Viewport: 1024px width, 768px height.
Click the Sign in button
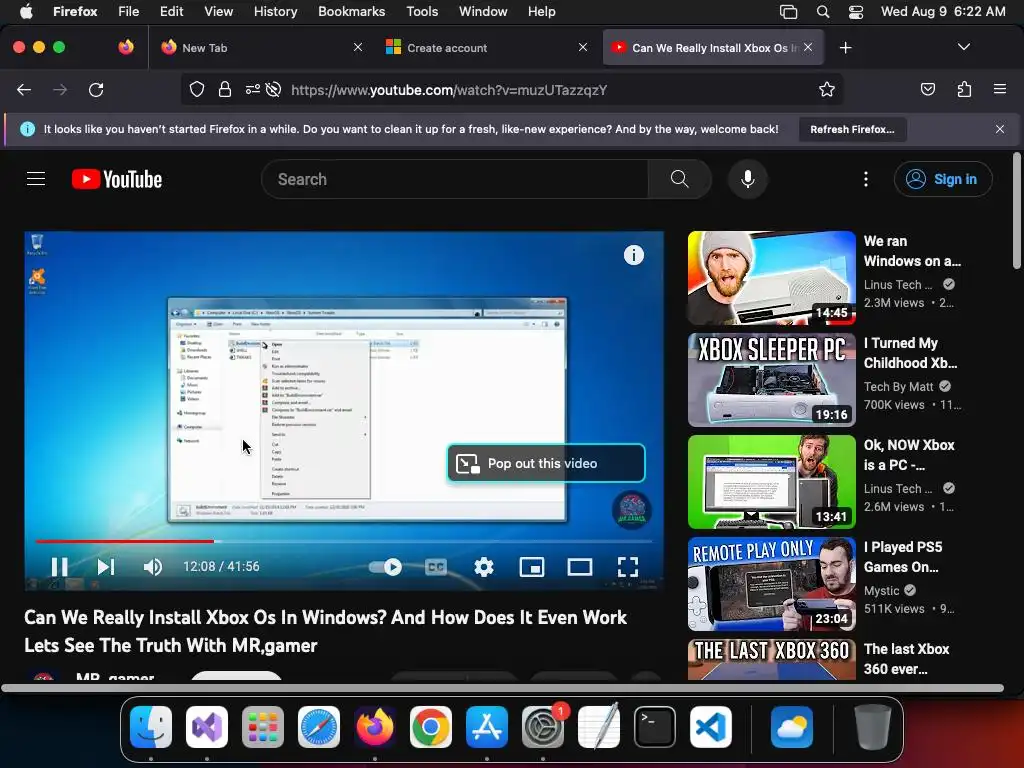point(943,179)
